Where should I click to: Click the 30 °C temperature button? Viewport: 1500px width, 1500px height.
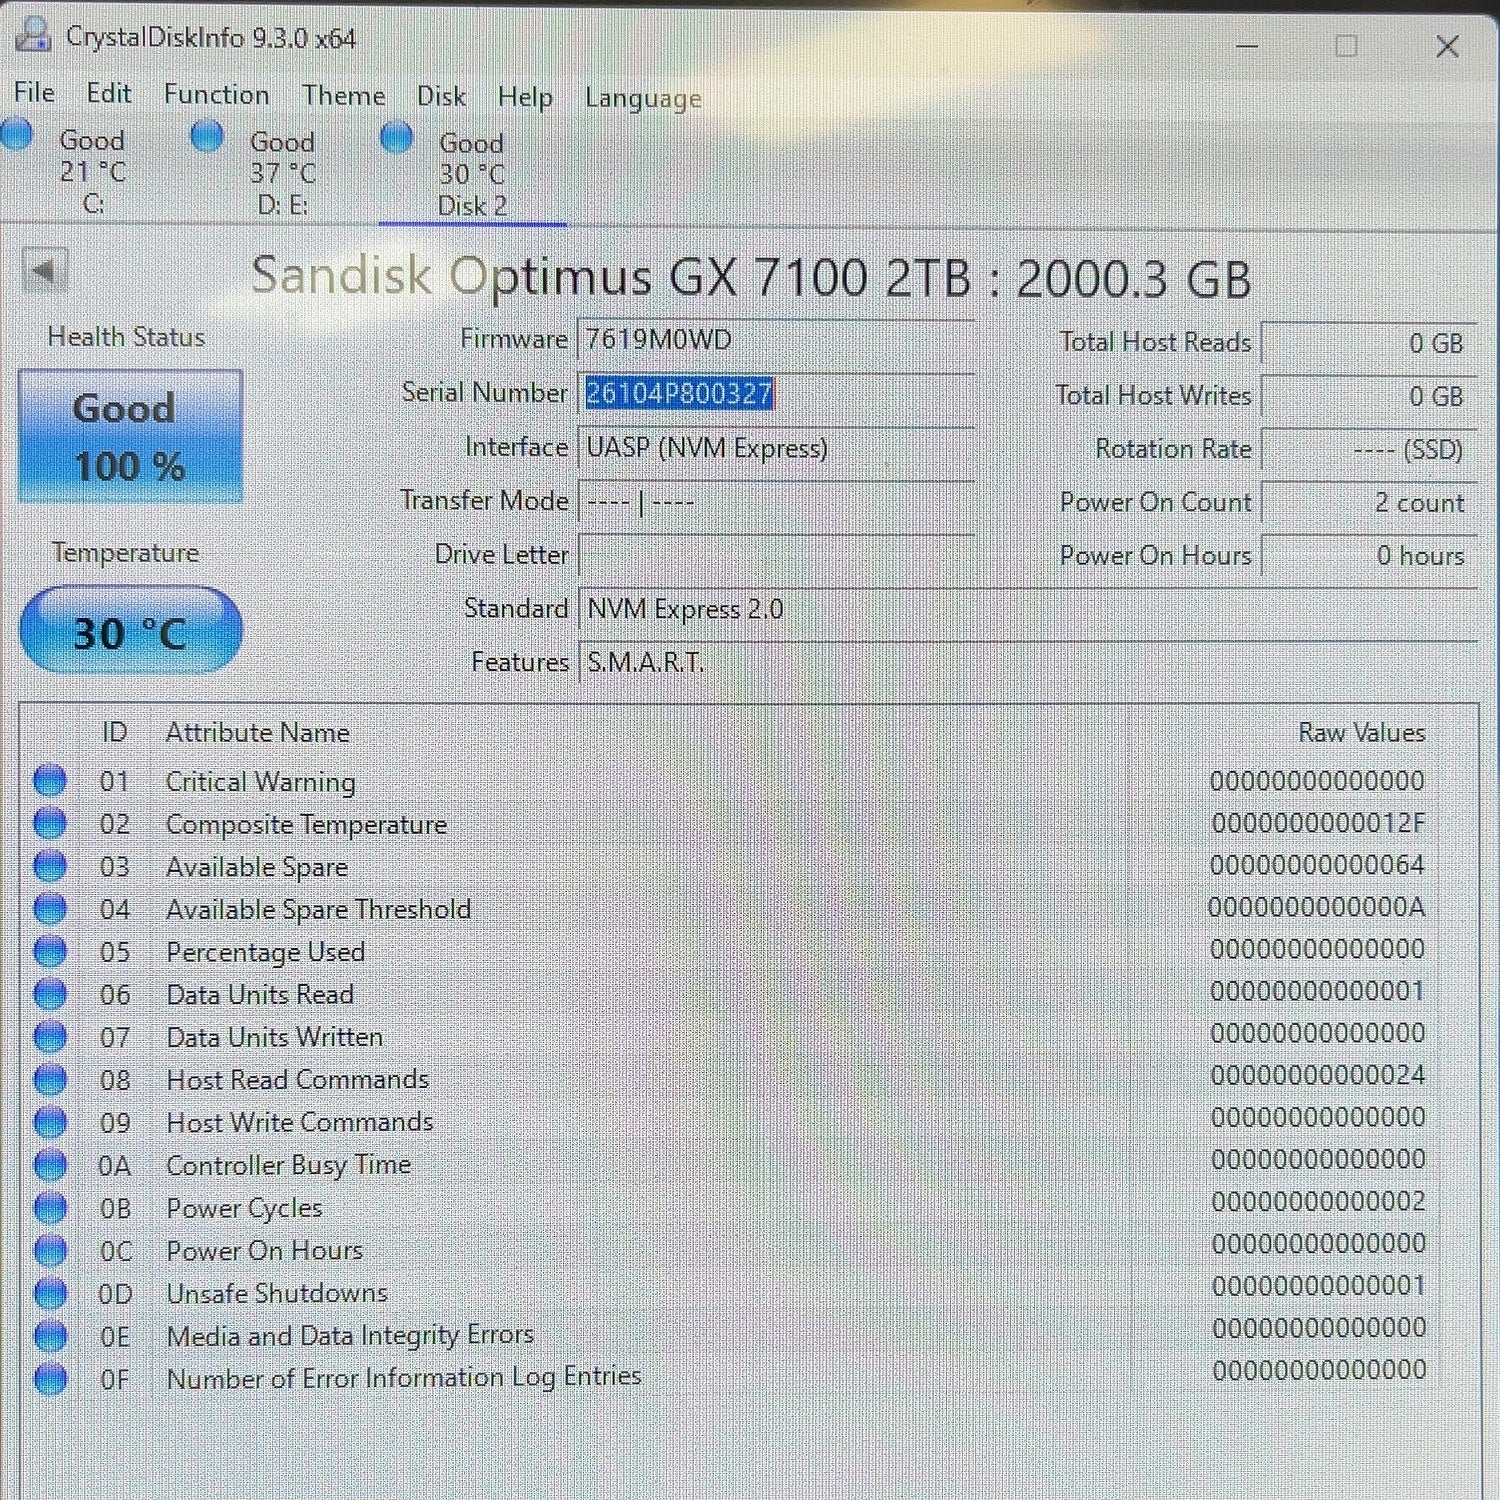pyautogui.click(x=130, y=631)
